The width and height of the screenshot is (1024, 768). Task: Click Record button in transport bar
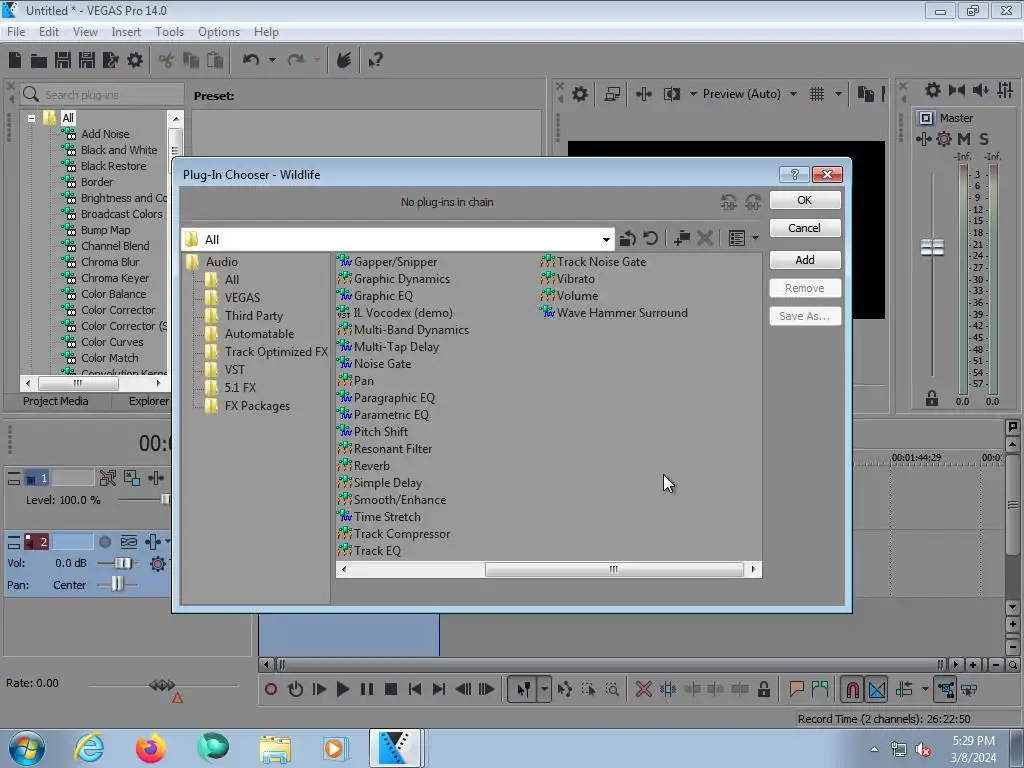(271, 689)
